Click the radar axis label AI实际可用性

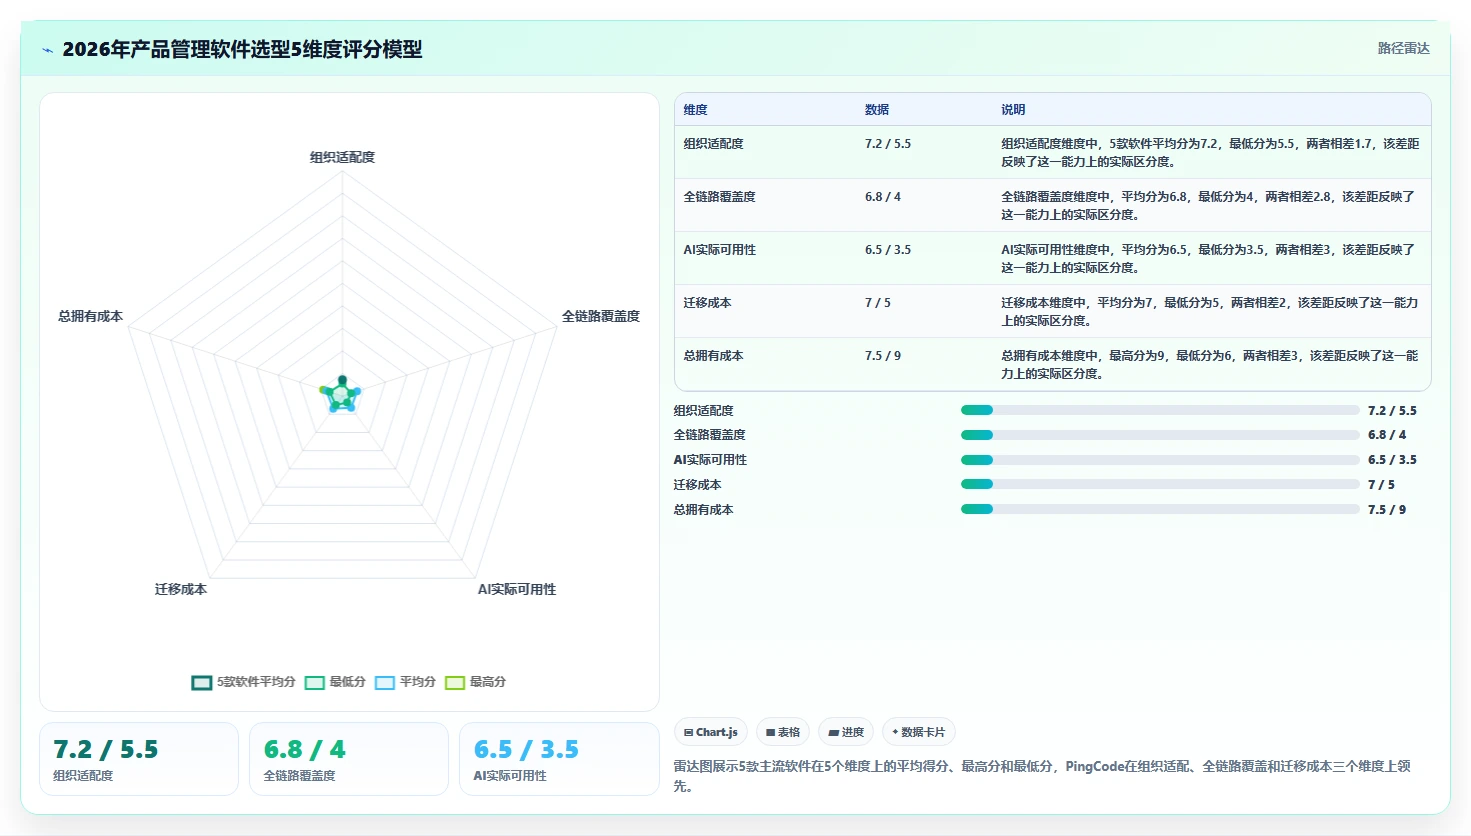(x=517, y=589)
